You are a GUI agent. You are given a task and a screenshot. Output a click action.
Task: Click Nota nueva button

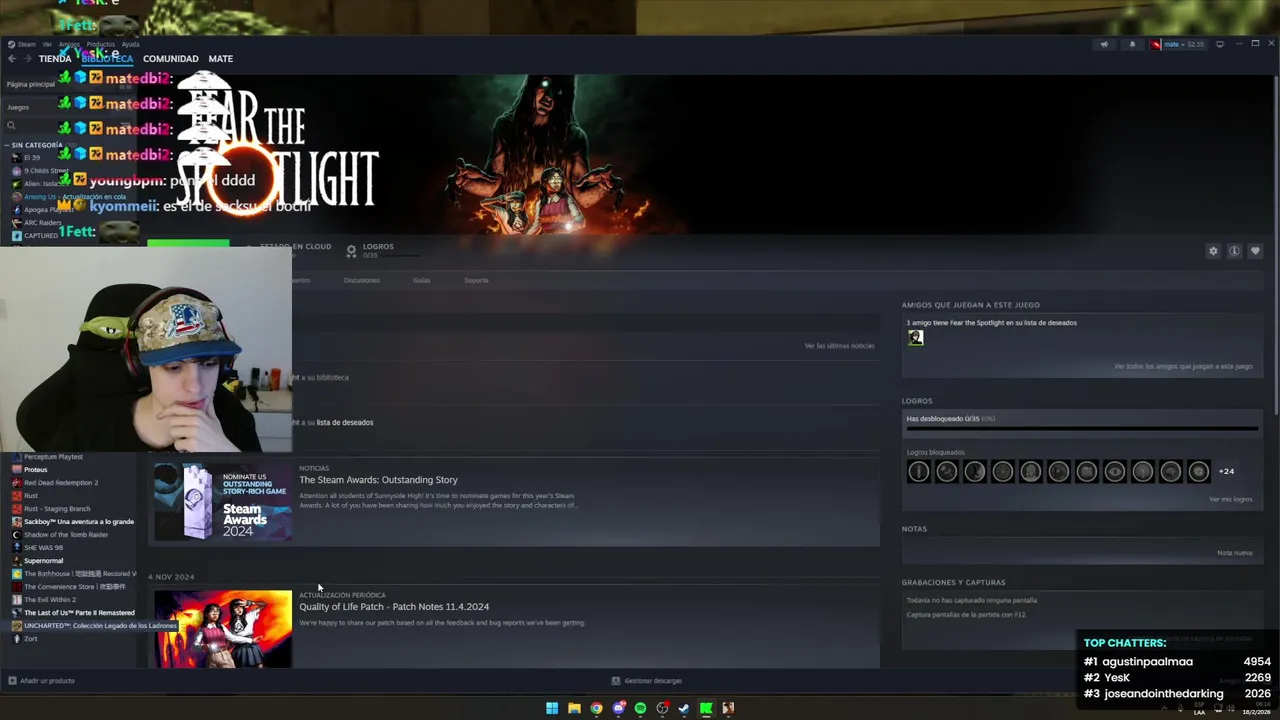pos(1235,553)
